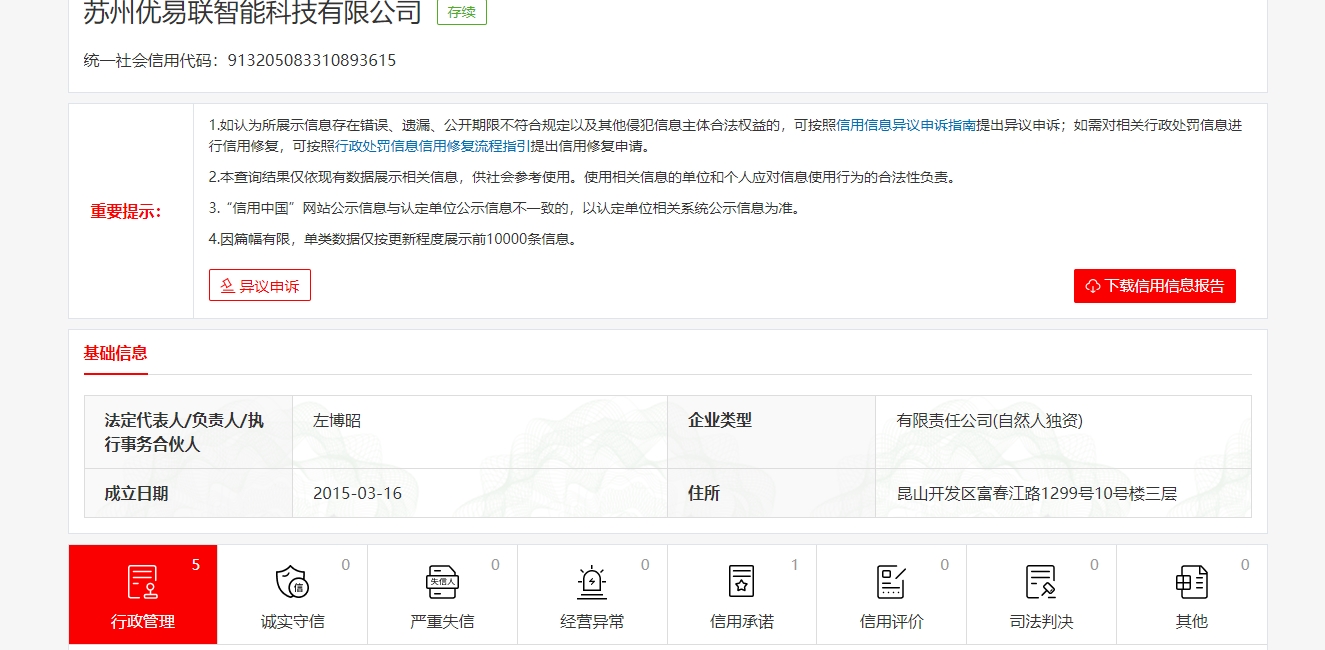Click establishment date 2015-03-16
Image resolution: width=1325 pixels, height=650 pixels.
click(357, 493)
